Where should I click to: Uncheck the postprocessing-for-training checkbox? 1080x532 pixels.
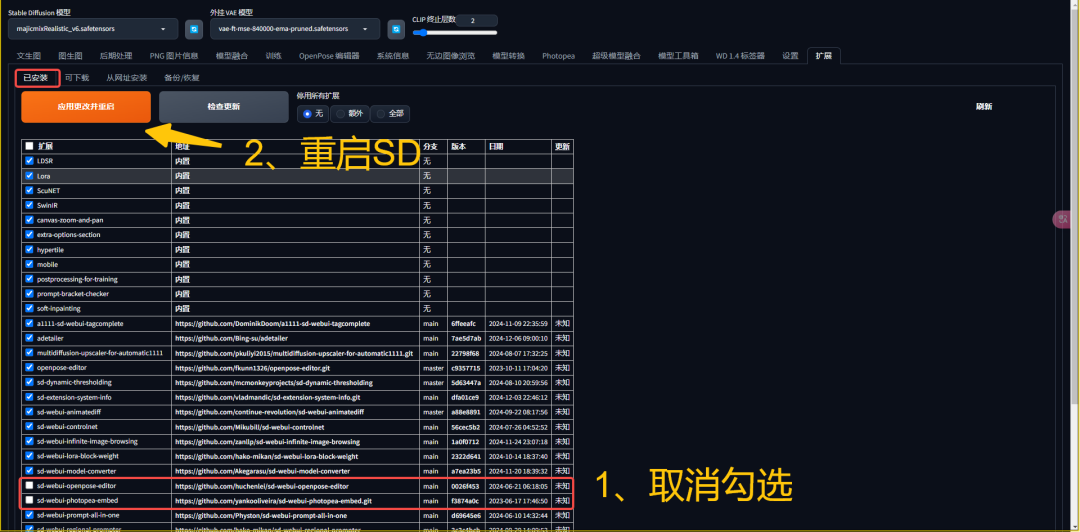click(x=29, y=279)
